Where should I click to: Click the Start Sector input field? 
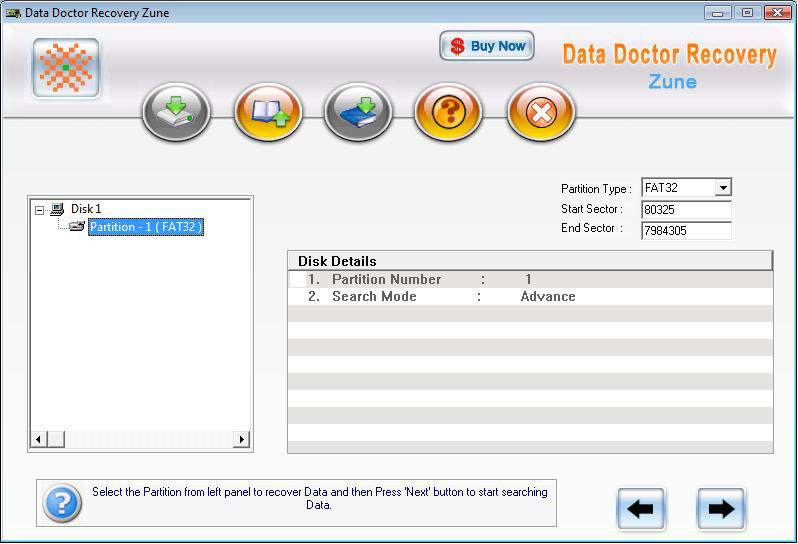pos(686,210)
